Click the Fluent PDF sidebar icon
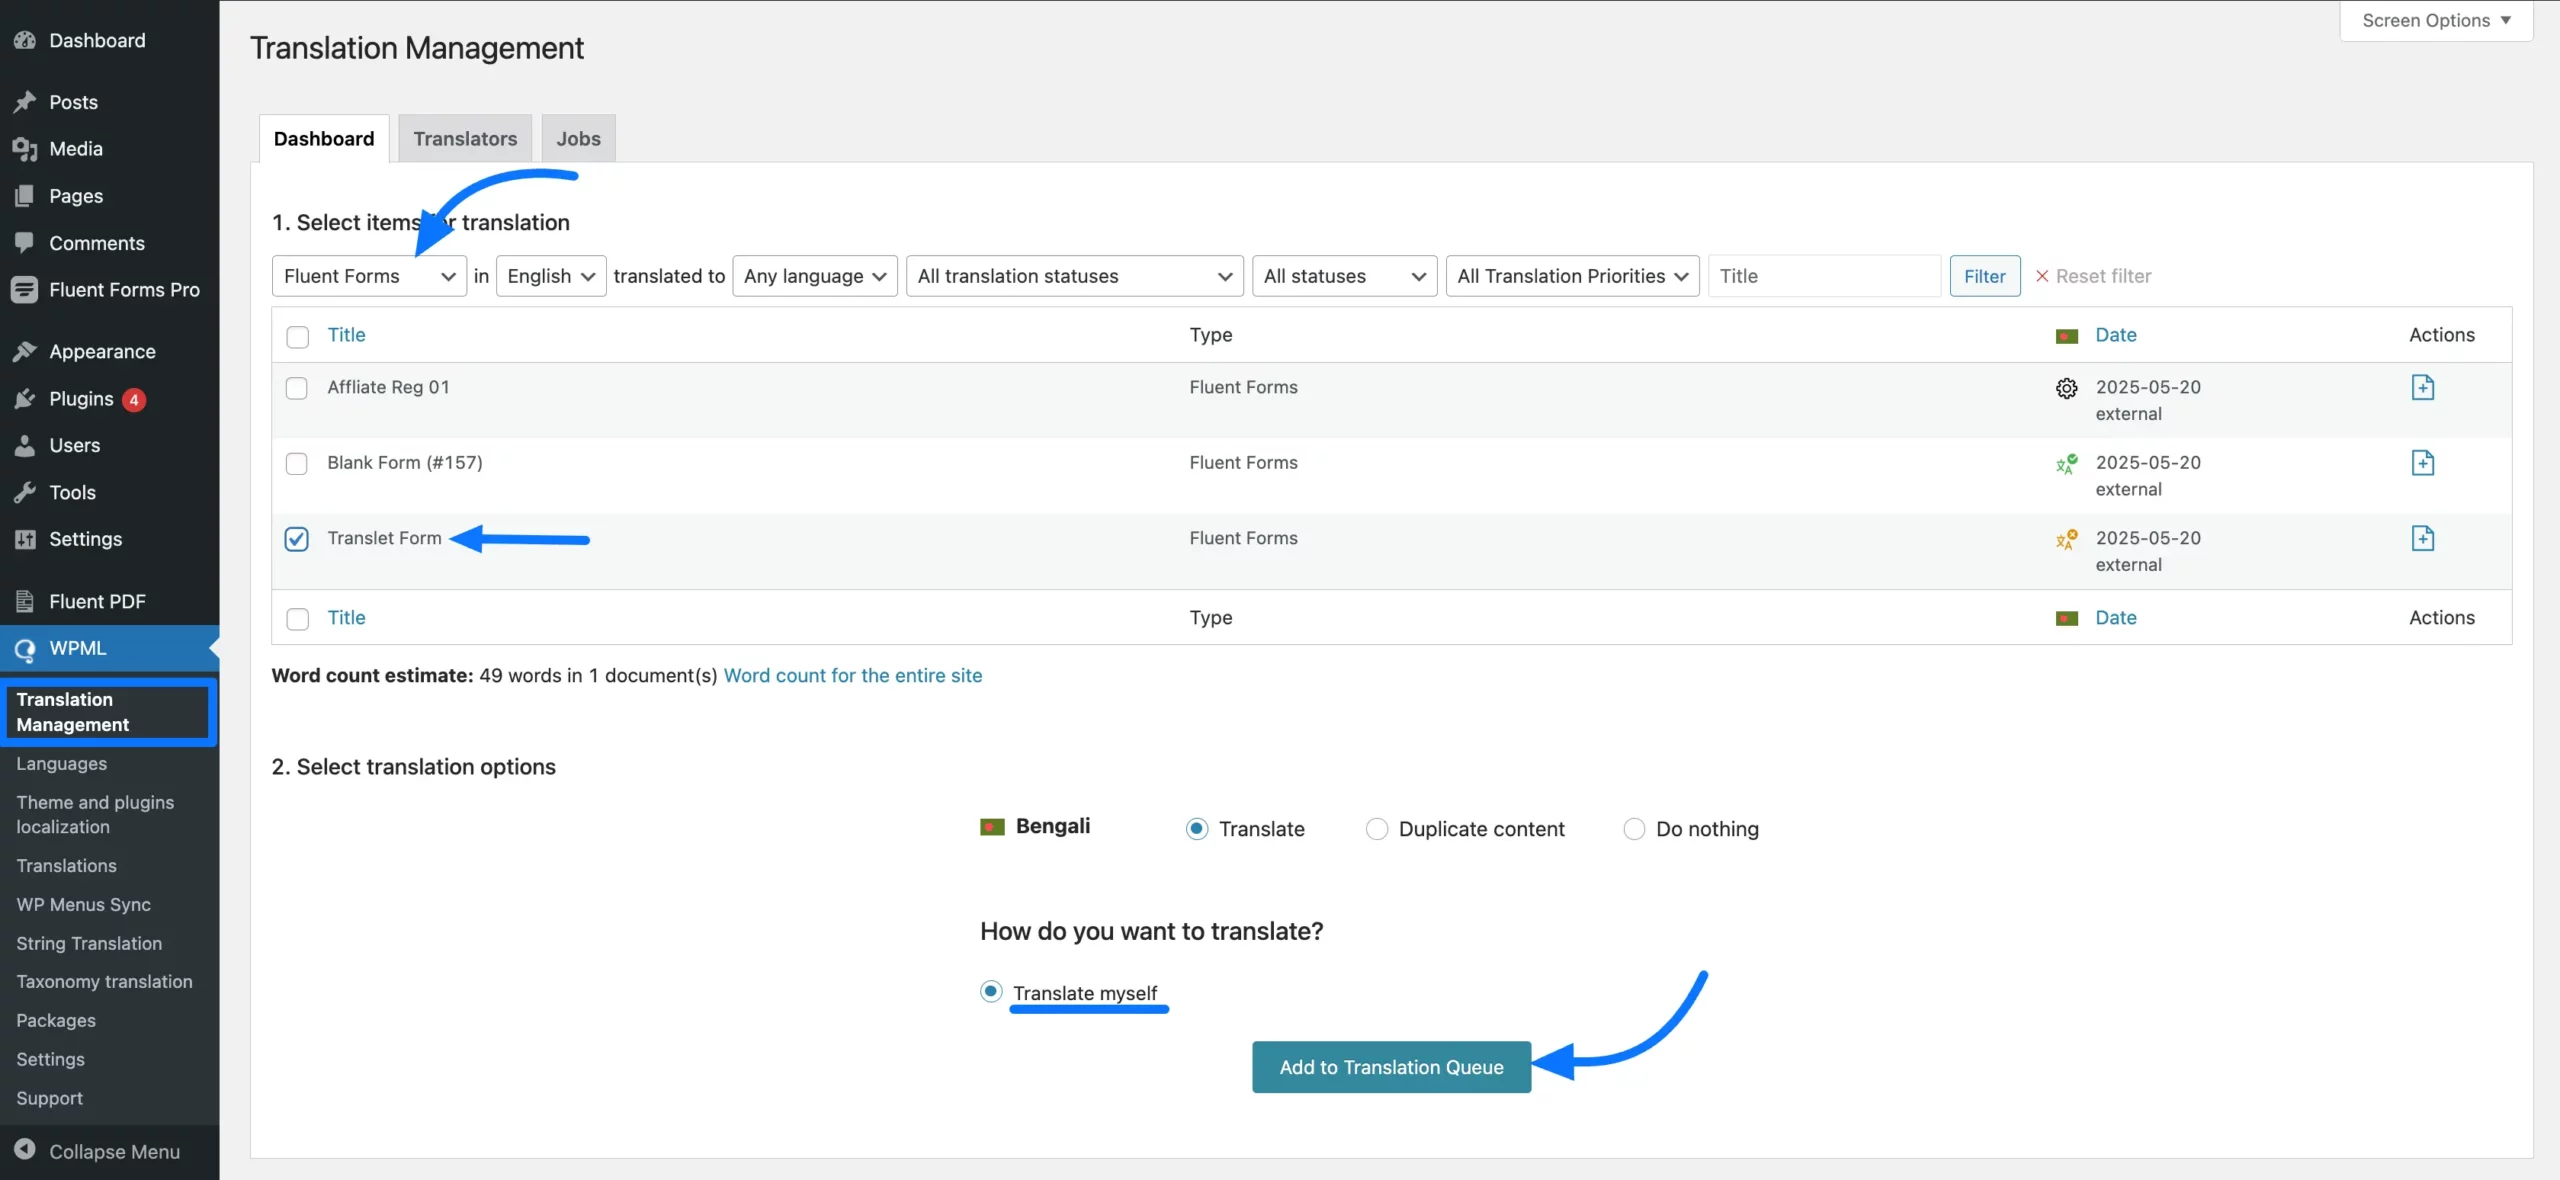 25,601
